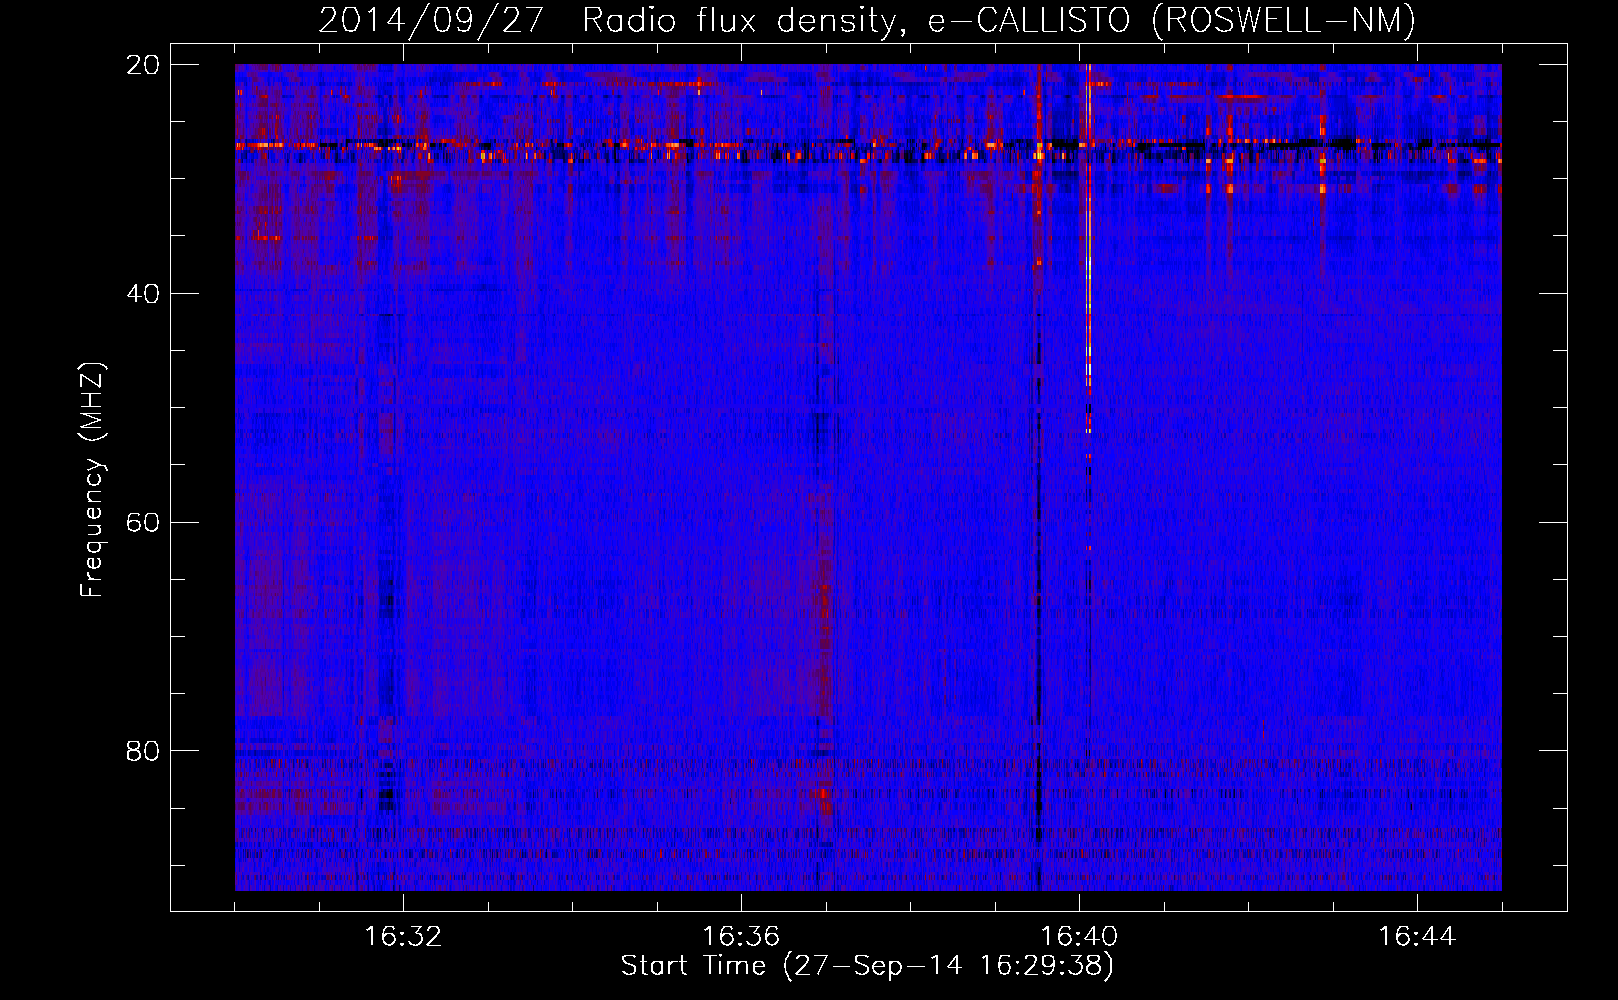The image size is (1618, 1000).
Task: Click the 20 frequency tick label
Action: 143,65
